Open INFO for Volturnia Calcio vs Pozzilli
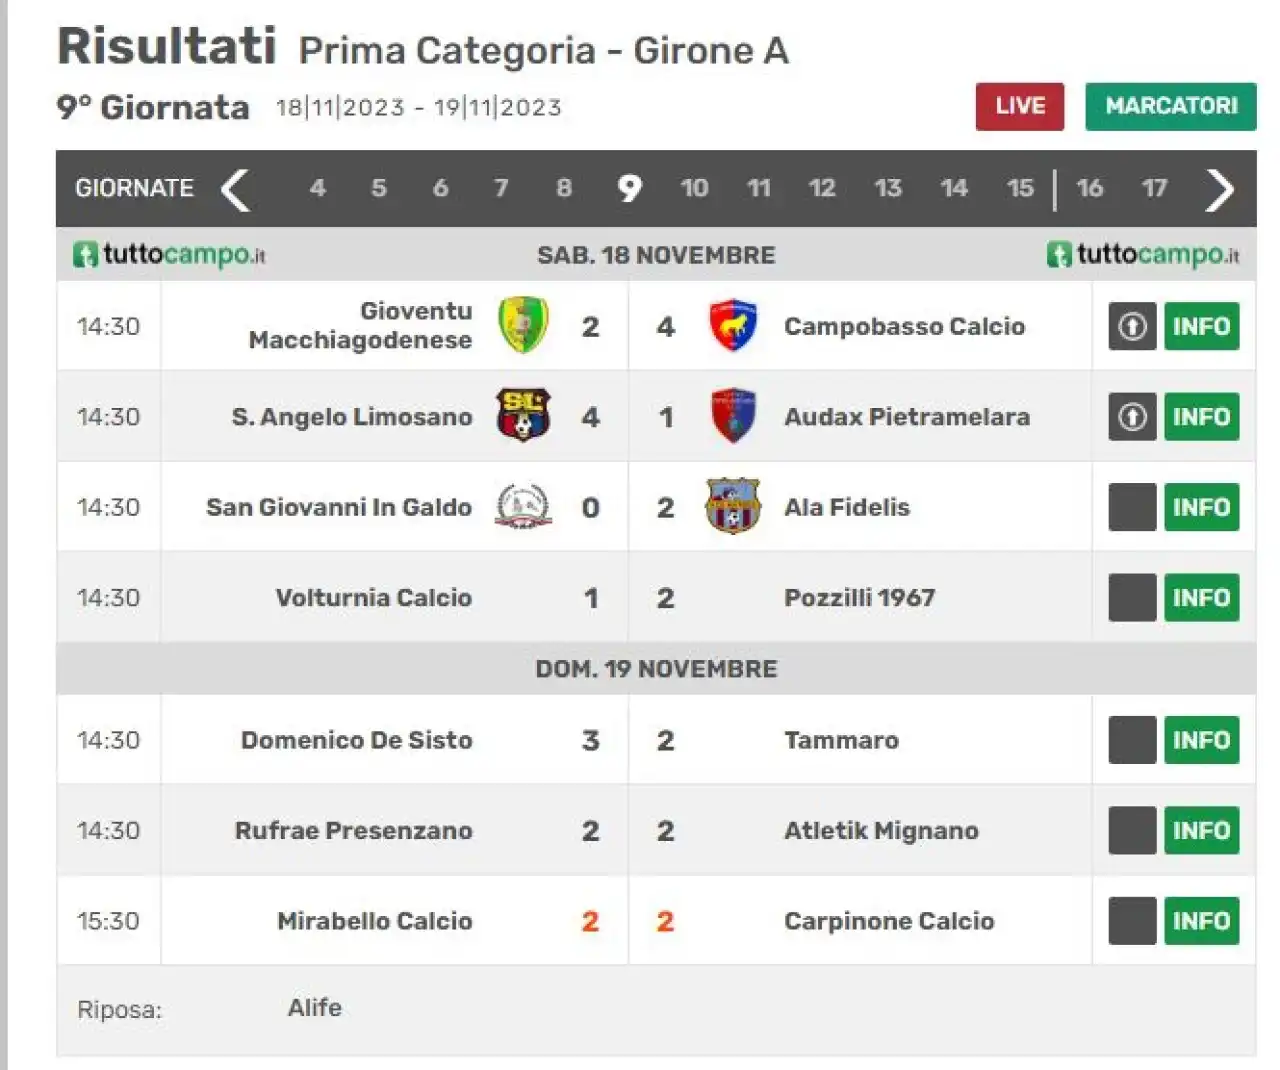The height and width of the screenshot is (1070, 1280). click(1201, 598)
